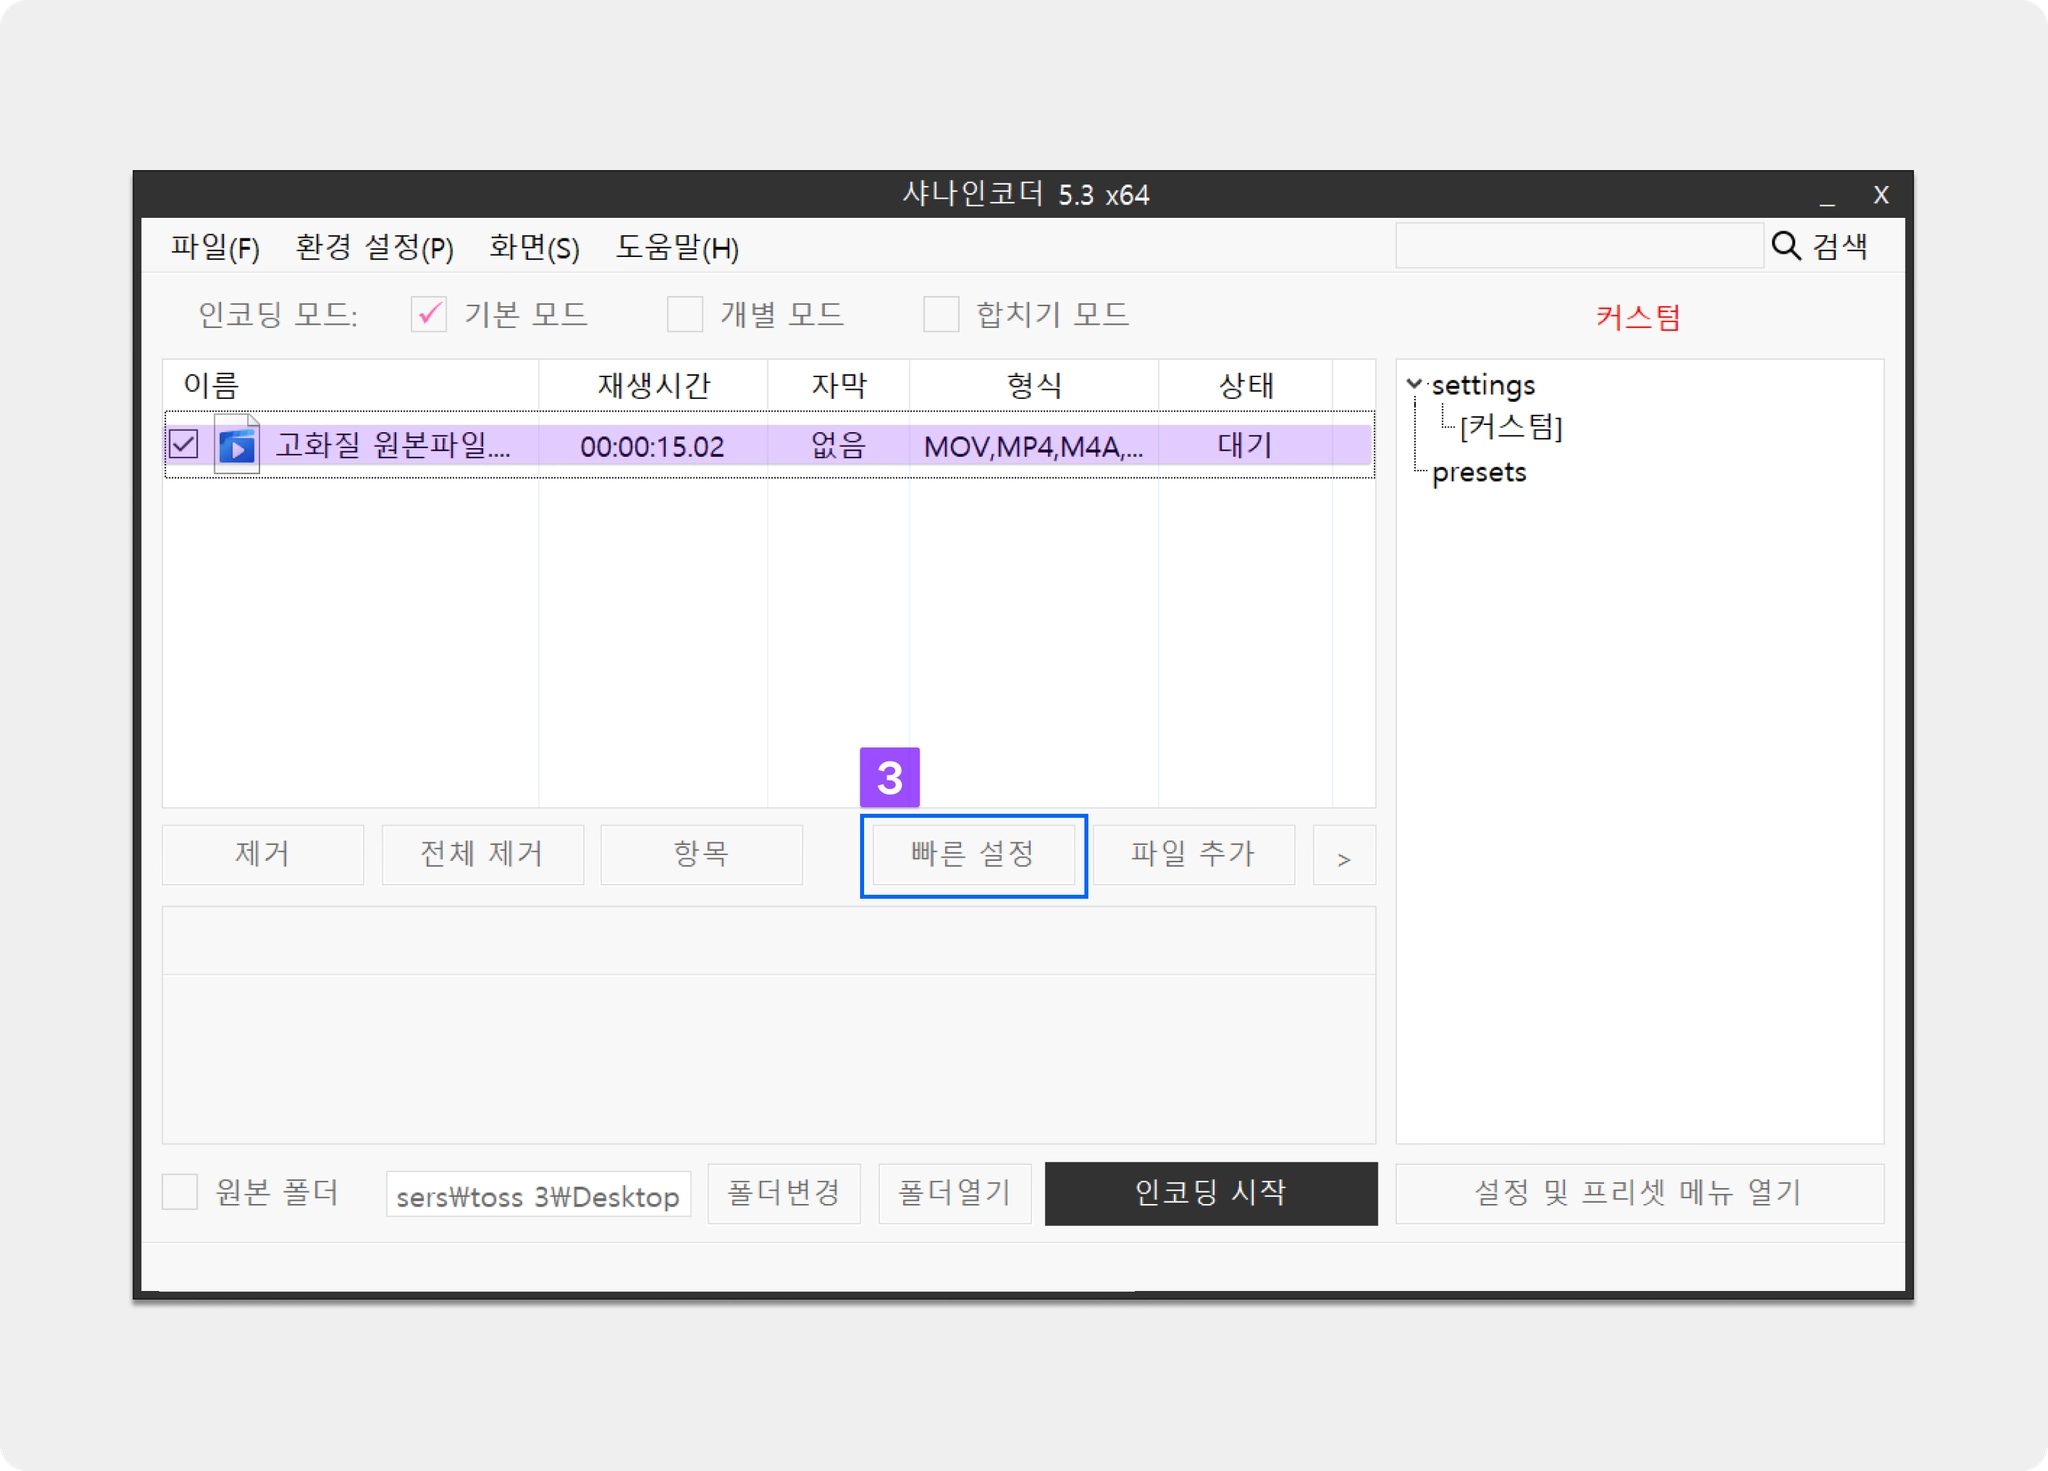
Task: Enable 합치기 모드 checkbox
Action: click(941, 315)
